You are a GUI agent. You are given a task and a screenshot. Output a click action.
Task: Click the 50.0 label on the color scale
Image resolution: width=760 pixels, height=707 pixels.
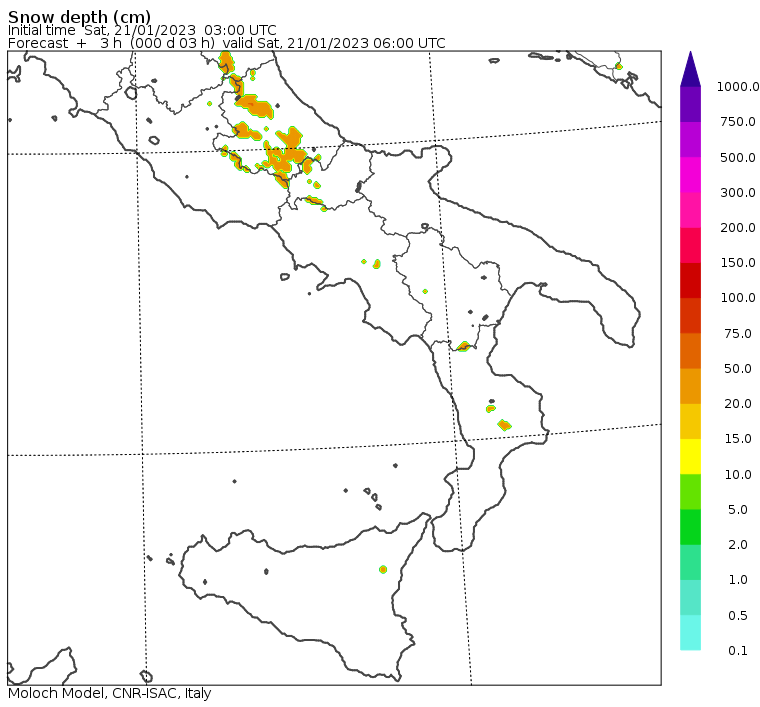pos(738,368)
